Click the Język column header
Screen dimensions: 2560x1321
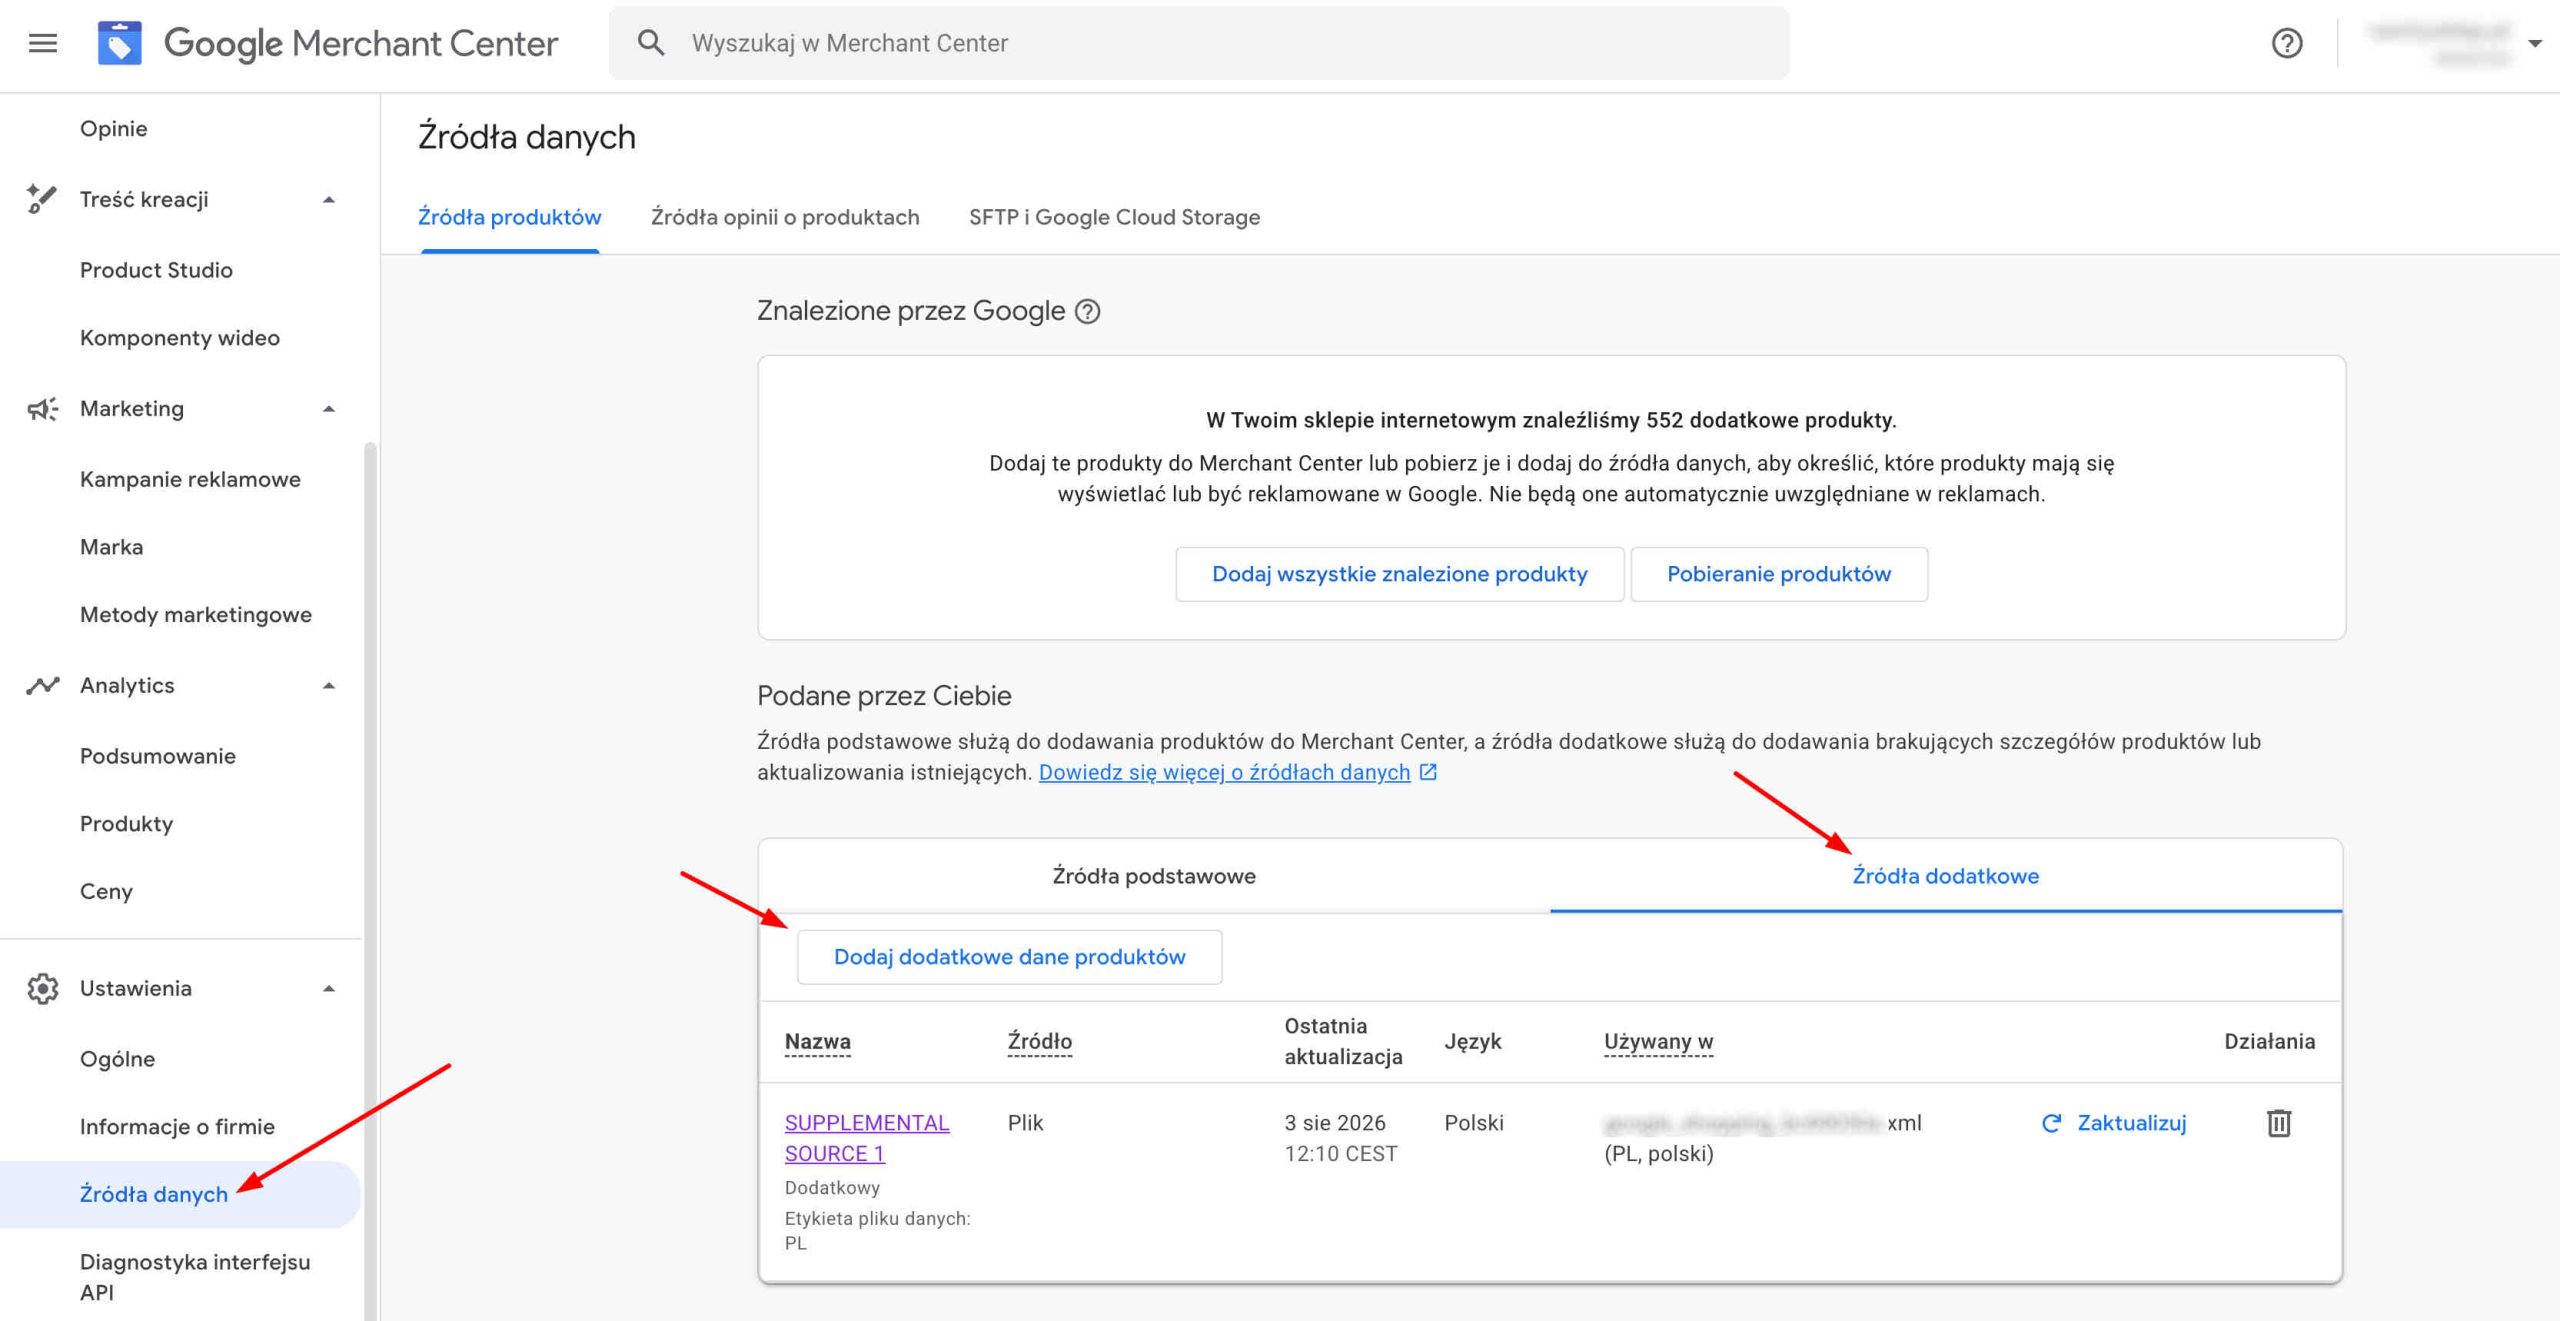point(1472,1041)
